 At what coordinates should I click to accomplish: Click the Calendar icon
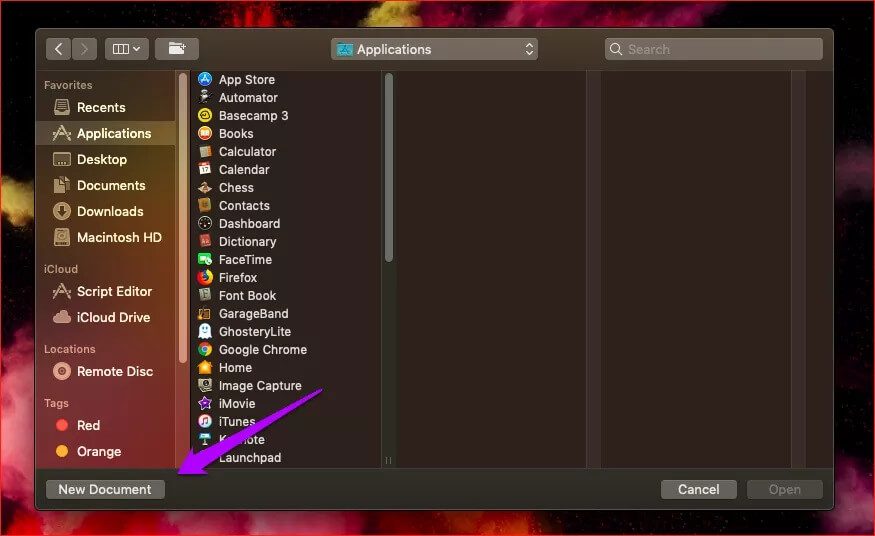(205, 169)
